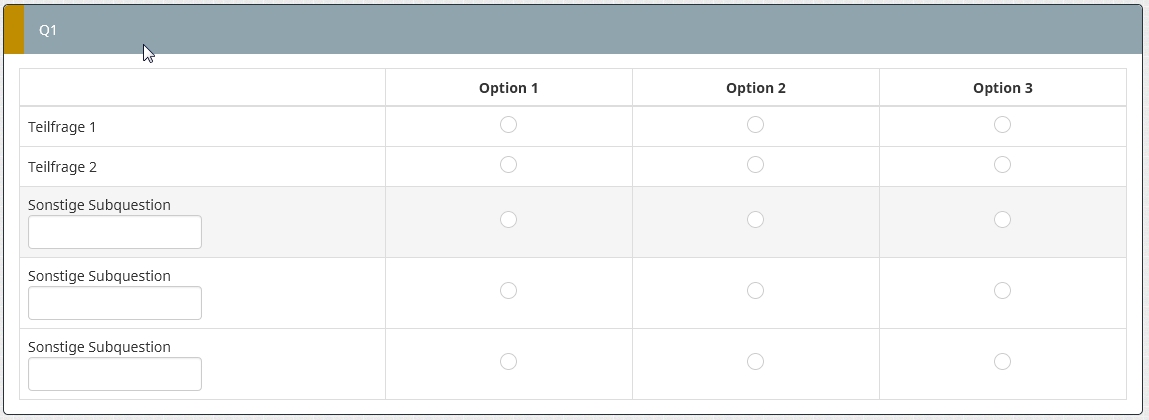This screenshot has width=1149, height=420.
Task: Click the Q1 question header bar
Action: [574, 30]
